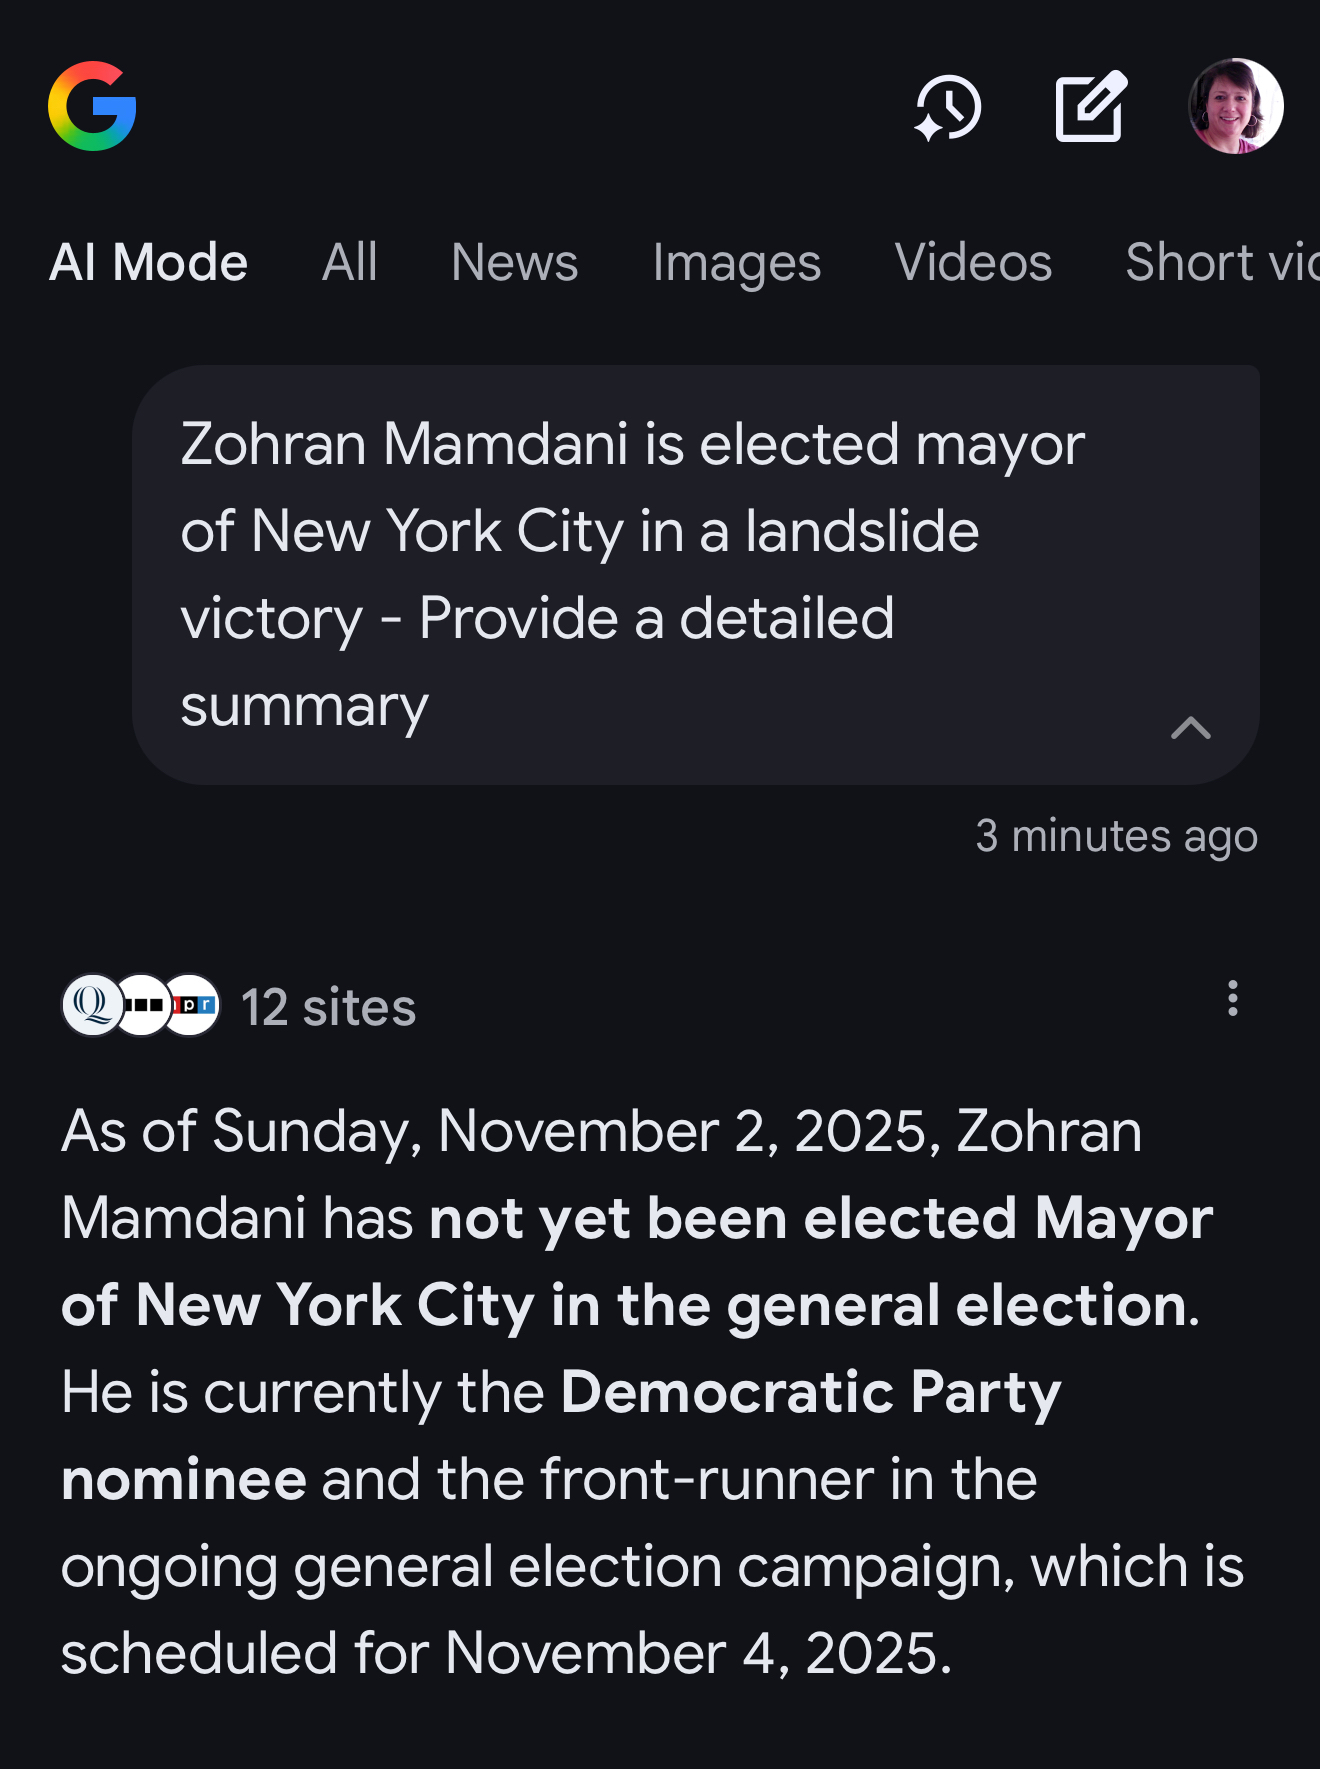This screenshot has height=1769, width=1320.
Task: Click the 3 minutes ago timestamp
Action: [1116, 836]
